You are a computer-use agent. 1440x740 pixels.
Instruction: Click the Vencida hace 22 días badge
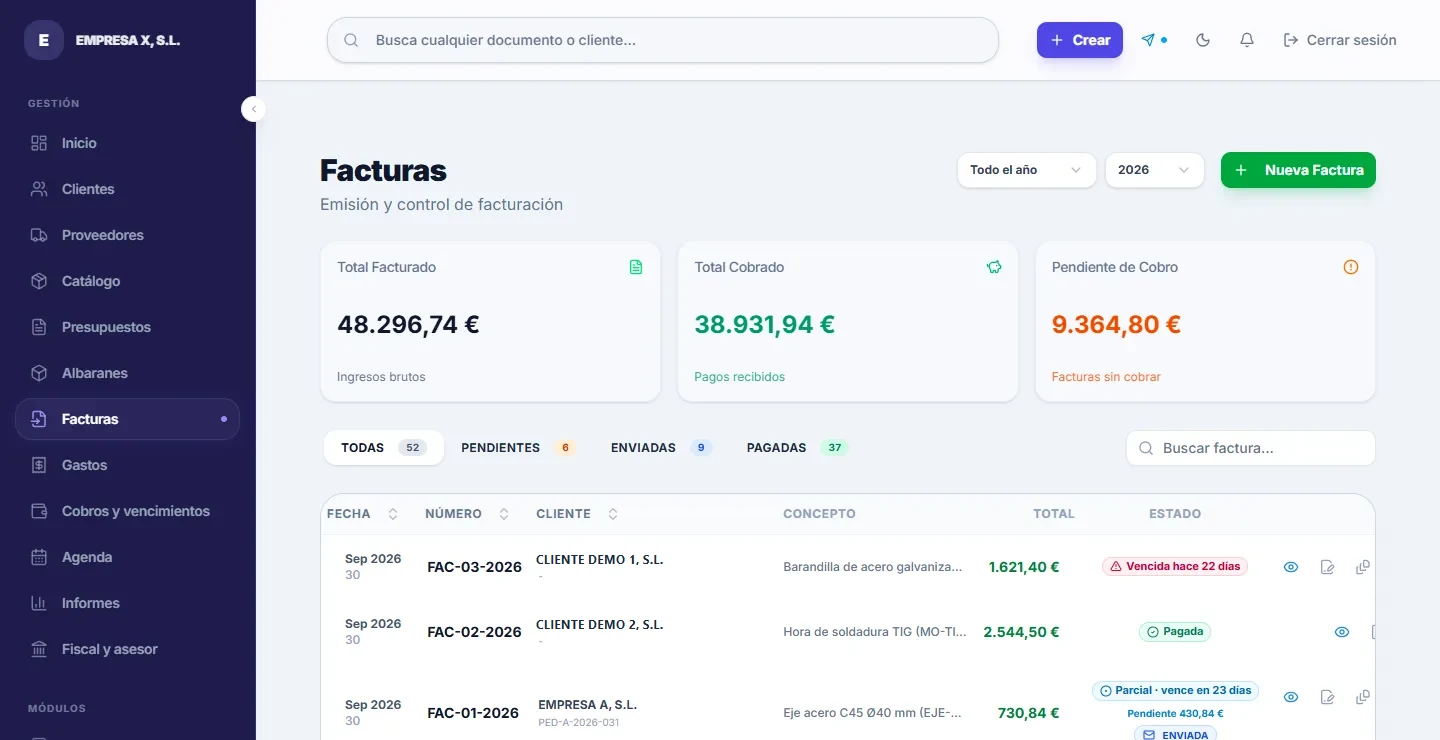pos(1175,566)
